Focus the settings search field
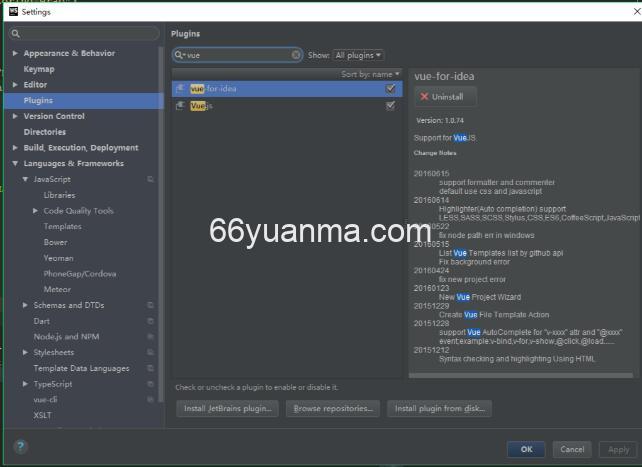Viewport: 642px width, 467px height. (x=84, y=34)
